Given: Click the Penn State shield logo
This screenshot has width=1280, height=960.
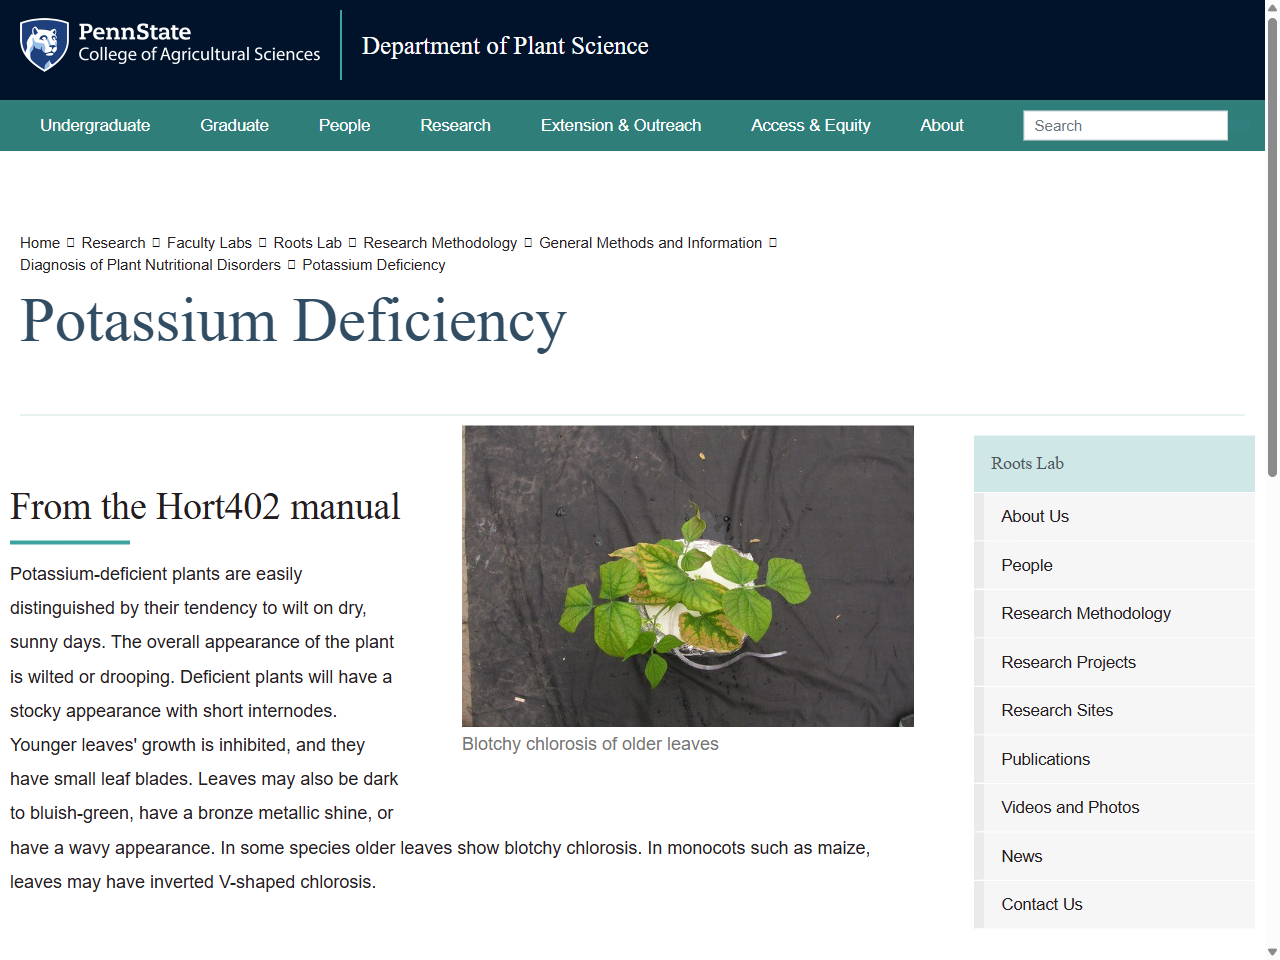Looking at the screenshot, I should tap(42, 44).
